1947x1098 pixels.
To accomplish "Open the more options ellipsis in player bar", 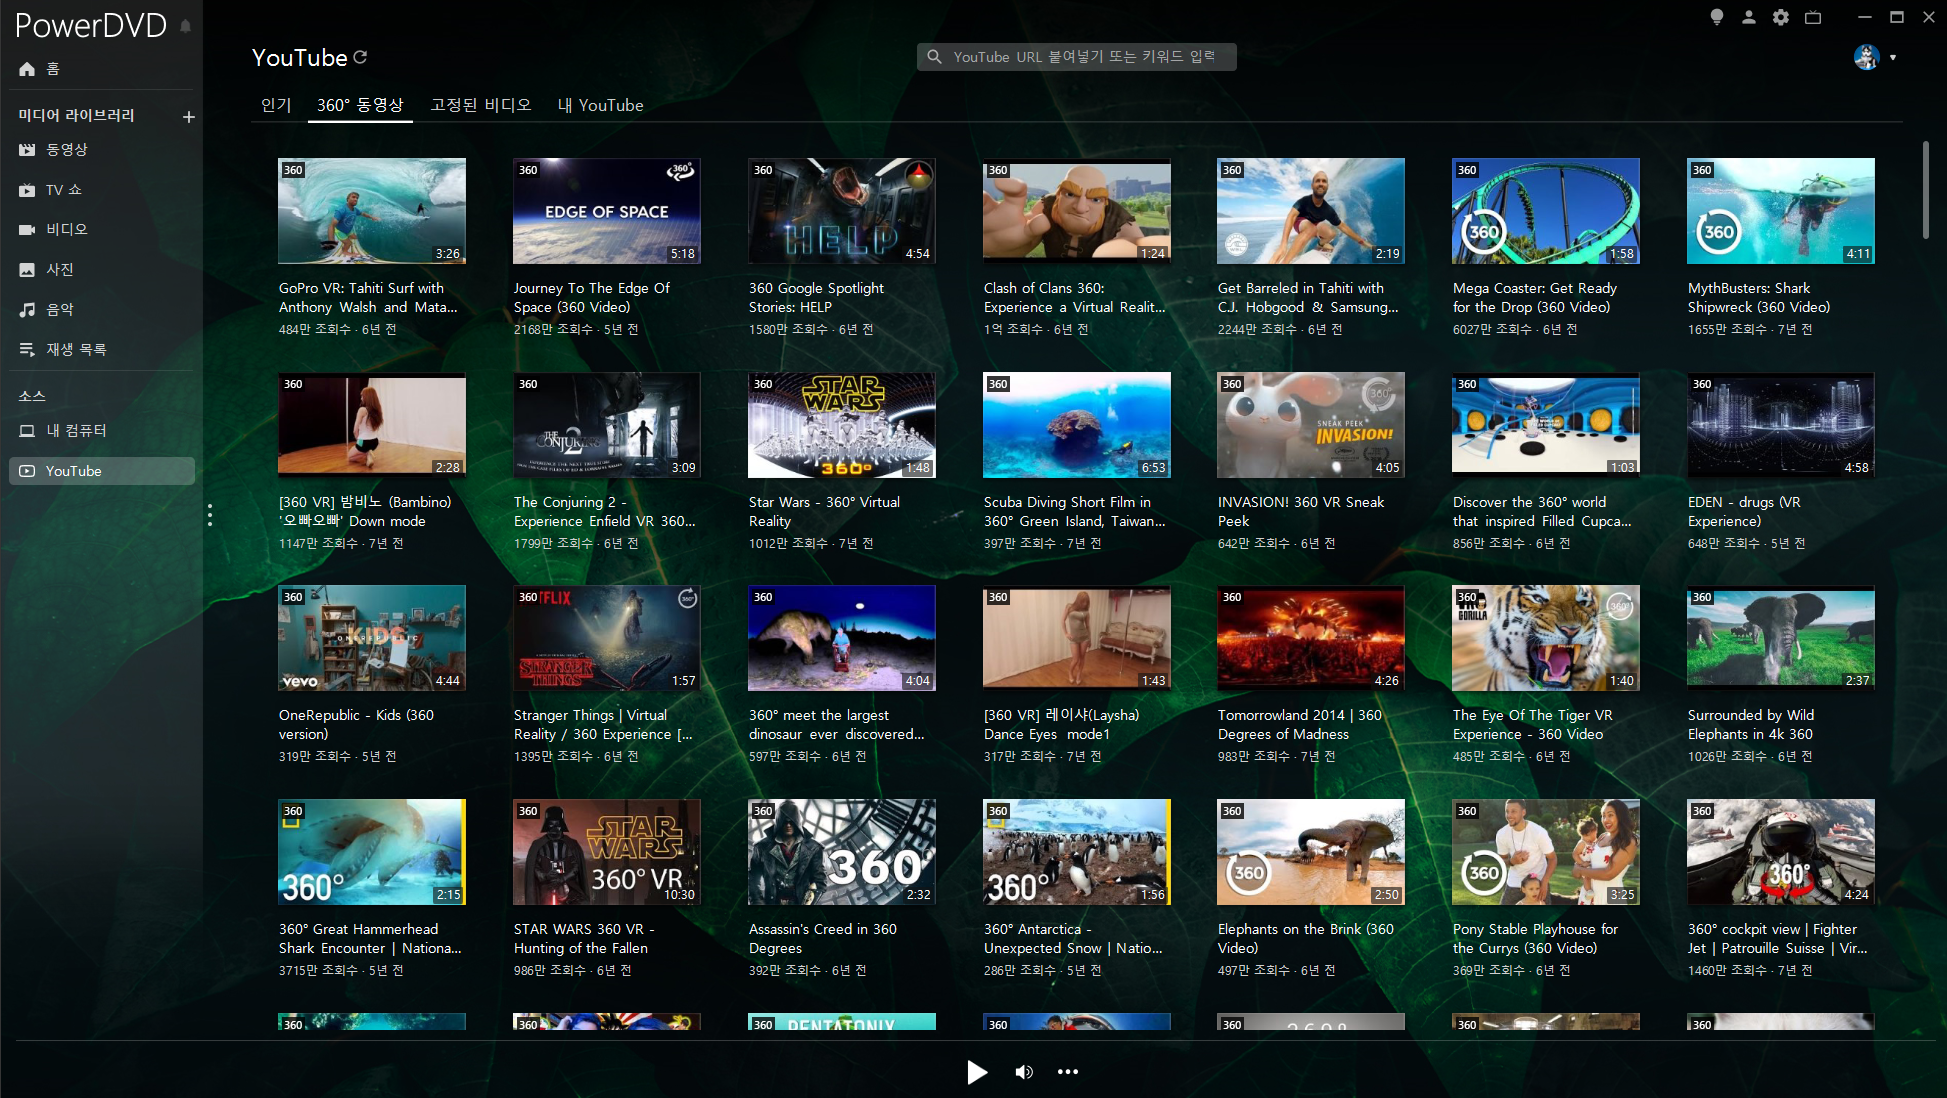I will coord(1068,1072).
